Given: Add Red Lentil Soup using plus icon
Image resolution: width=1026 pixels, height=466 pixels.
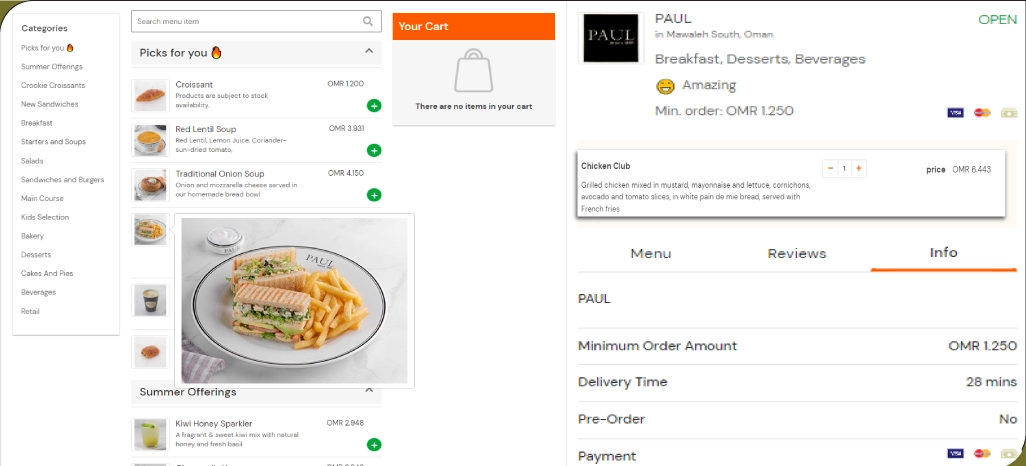Looking at the screenshot, I should (x=374, y=150).
